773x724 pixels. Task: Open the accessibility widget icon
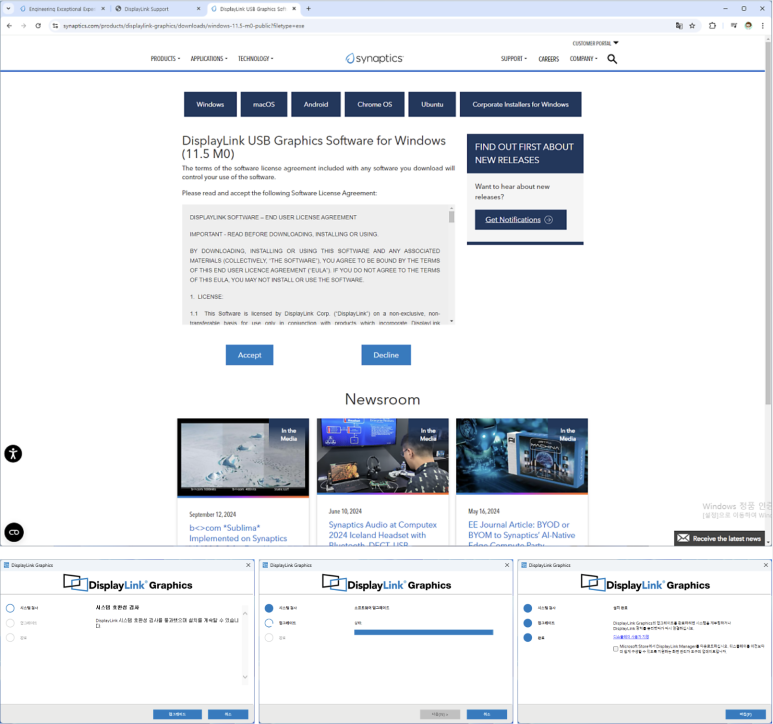click(13, 453)
